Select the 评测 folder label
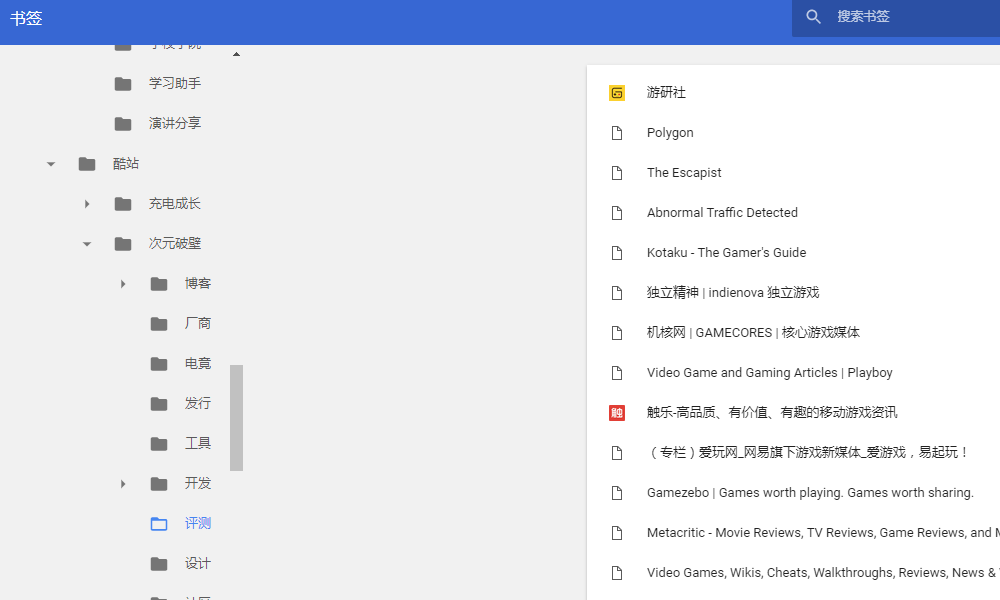Image resolution: width=1000 pixels, height=600 pixels. (198, 523)
